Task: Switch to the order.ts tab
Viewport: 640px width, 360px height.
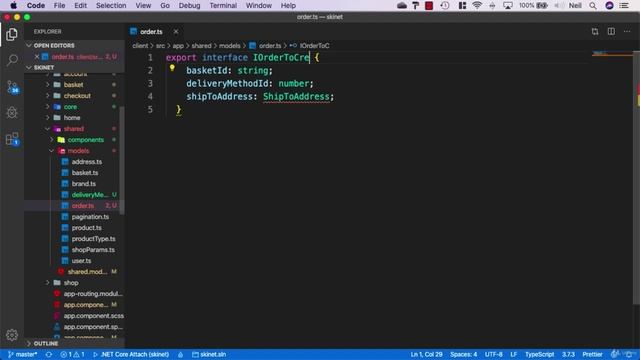Action: pyautogui.click(x=151, y=31)
